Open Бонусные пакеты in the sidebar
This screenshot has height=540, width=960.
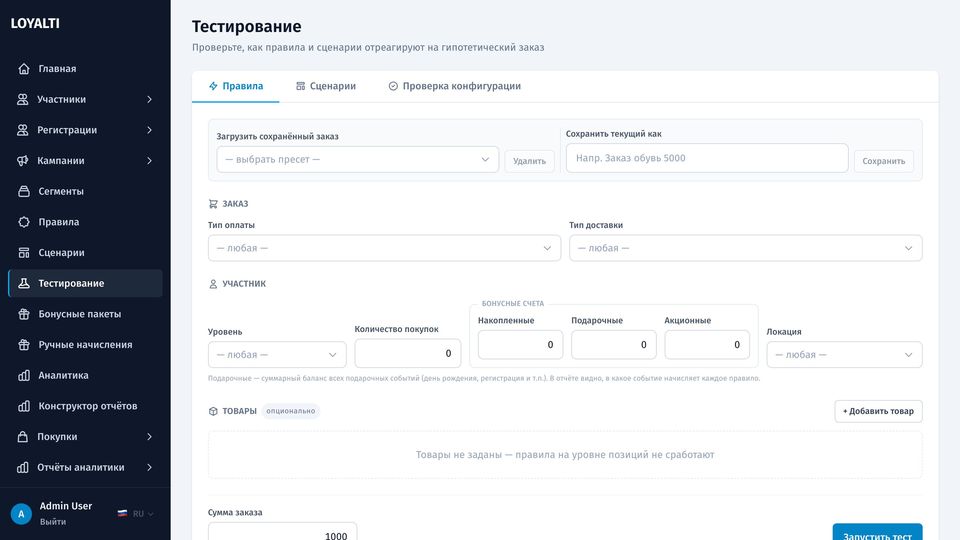[x=85, y=314]
